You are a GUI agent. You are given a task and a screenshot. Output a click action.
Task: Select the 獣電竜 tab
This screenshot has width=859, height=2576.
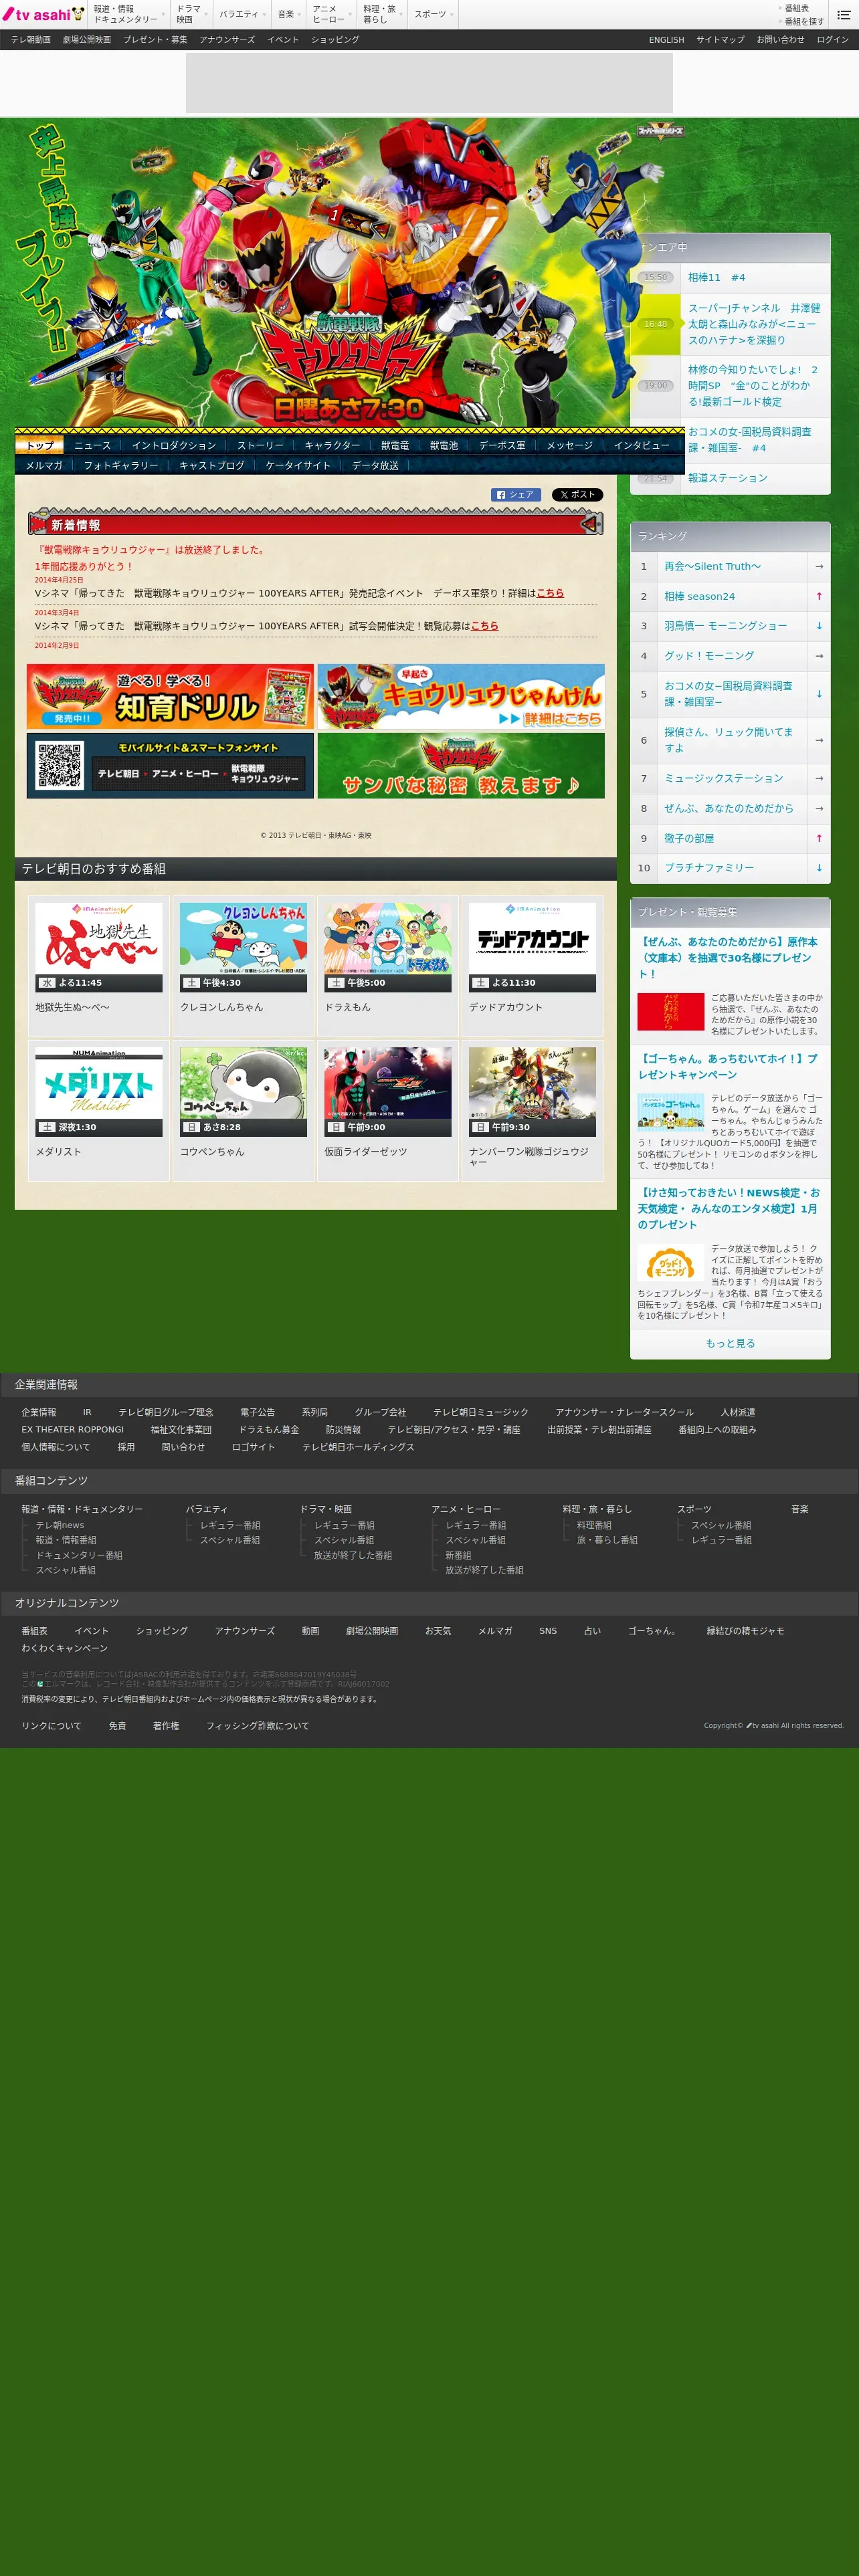click(x=395, y=445)
